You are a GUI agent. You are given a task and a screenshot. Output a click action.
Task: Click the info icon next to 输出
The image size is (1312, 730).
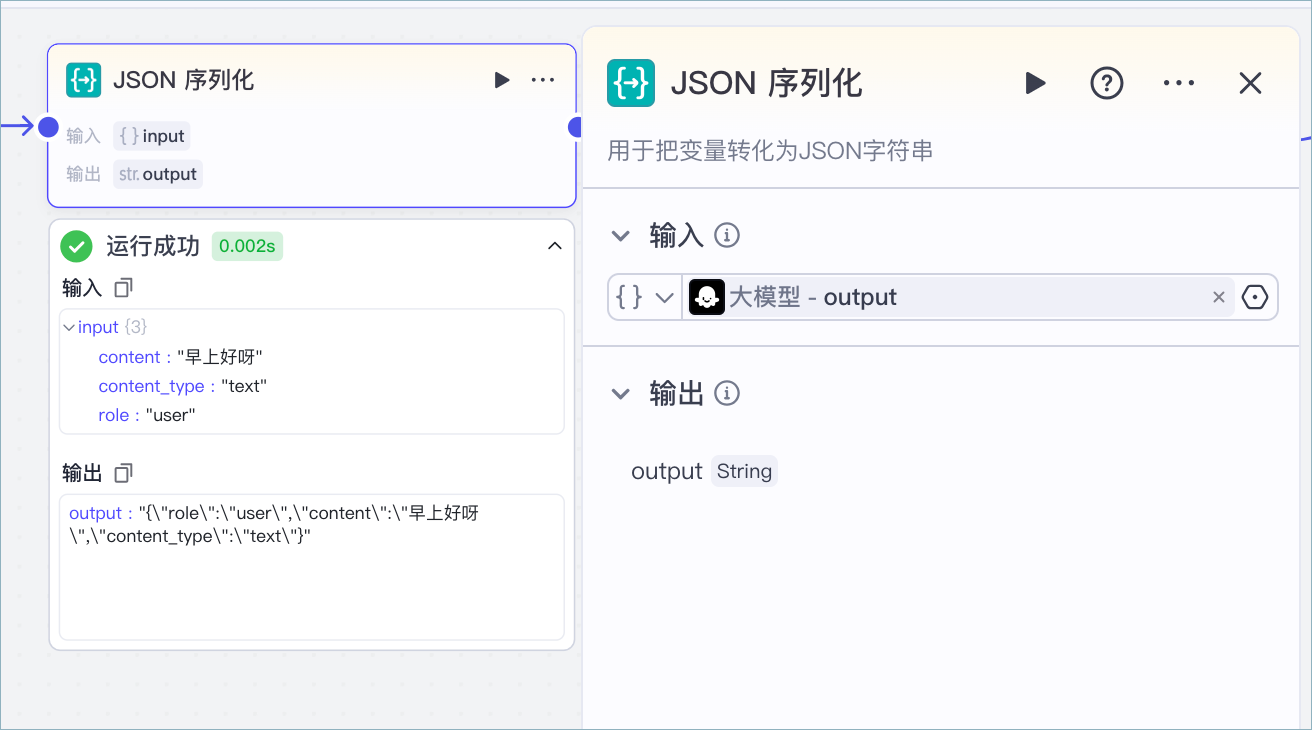727,393
